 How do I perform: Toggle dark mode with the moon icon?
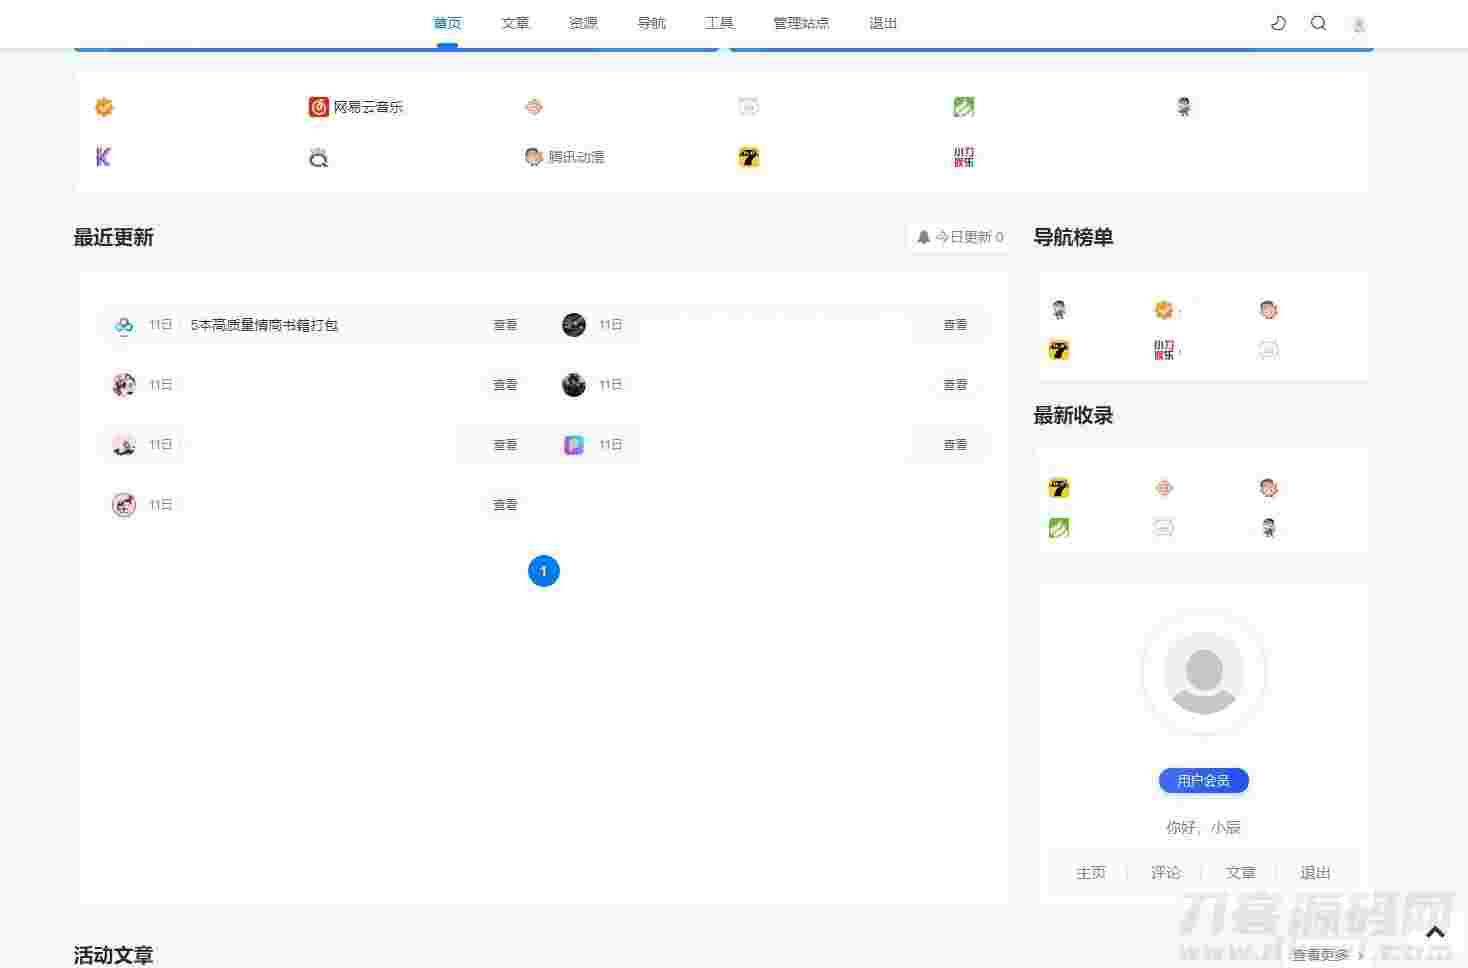[x=1278, y=23]
